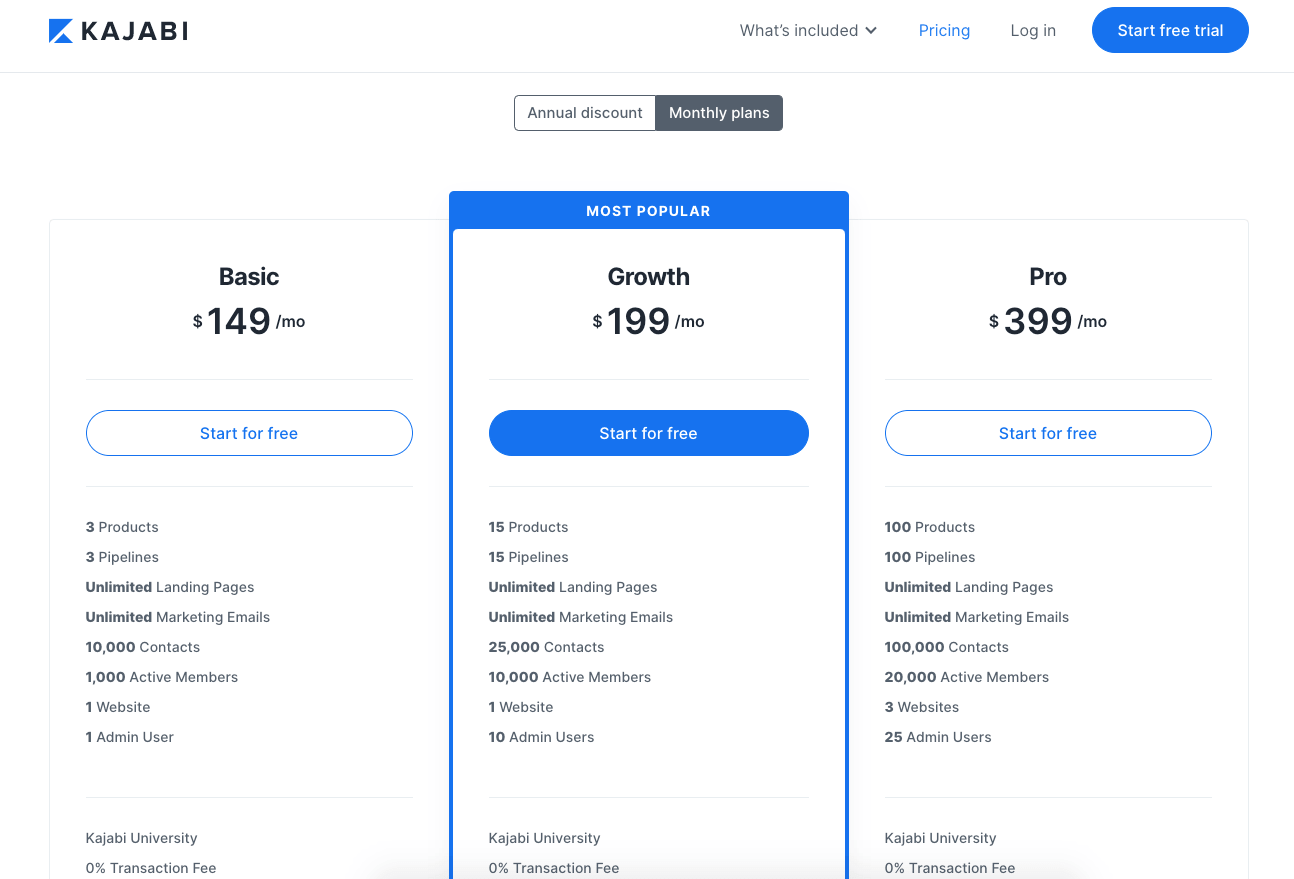Click '1 Admin User' feature
The width and height of the screenshot is (1294, 879).
130,737
